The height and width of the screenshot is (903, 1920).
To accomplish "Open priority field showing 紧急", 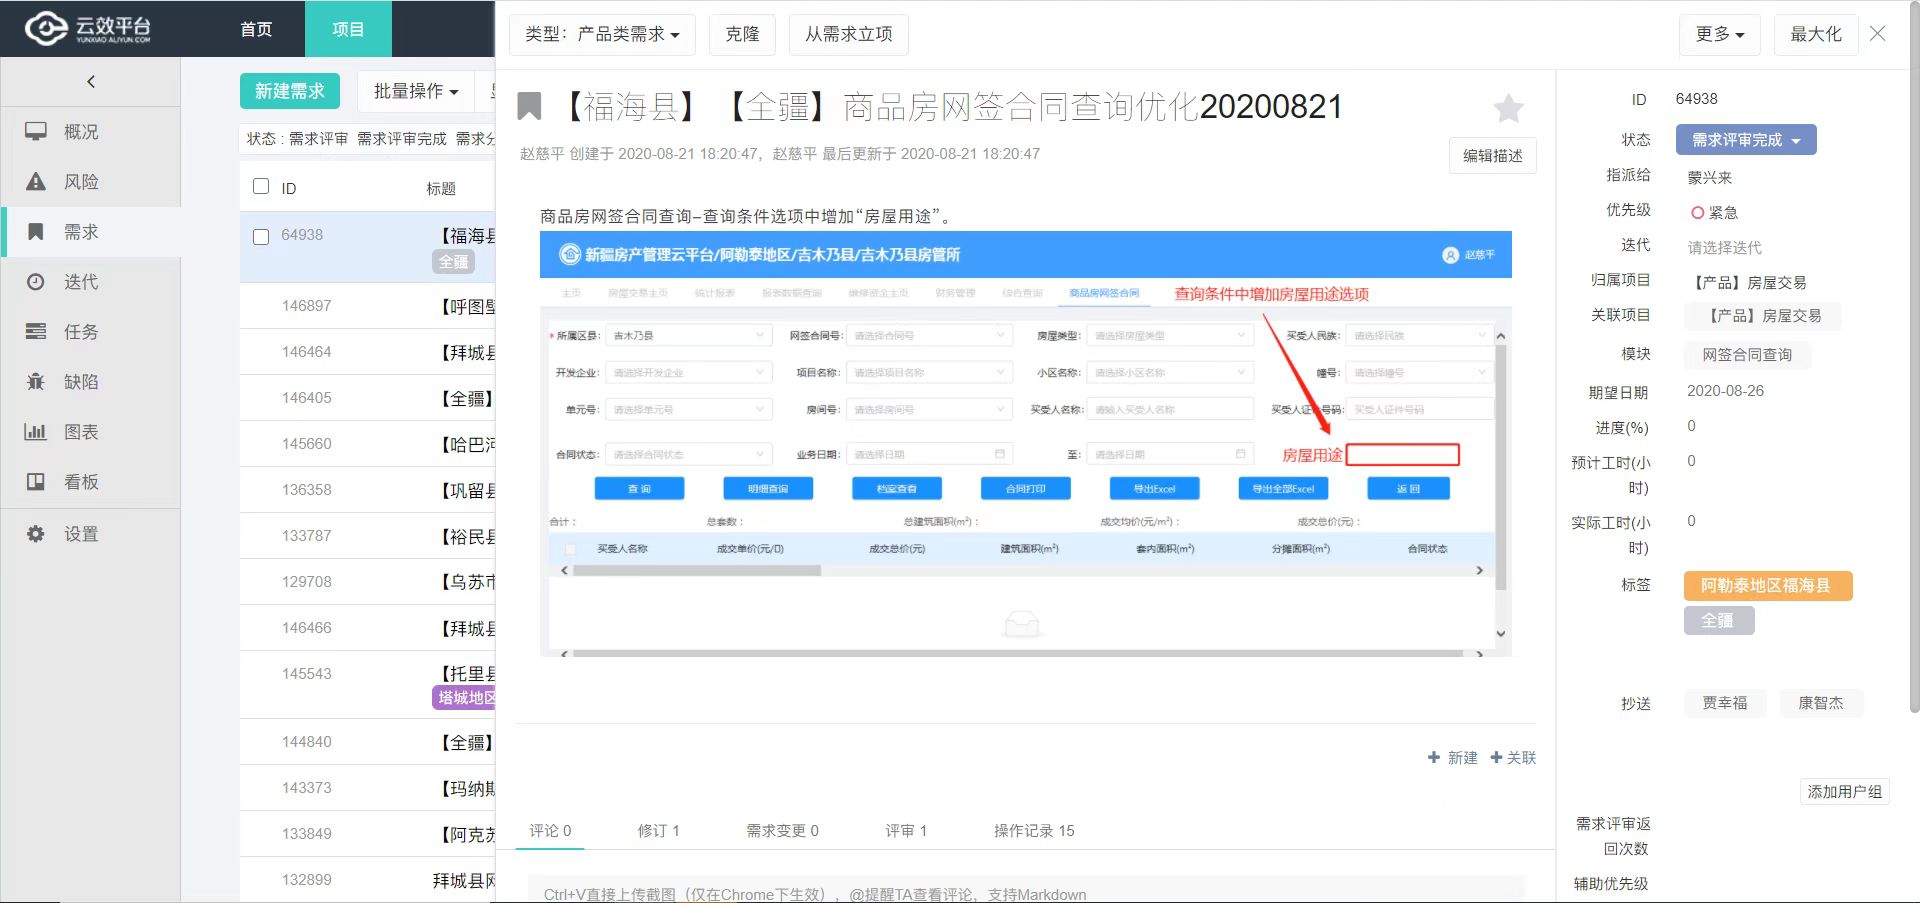I will point(1714,213).
